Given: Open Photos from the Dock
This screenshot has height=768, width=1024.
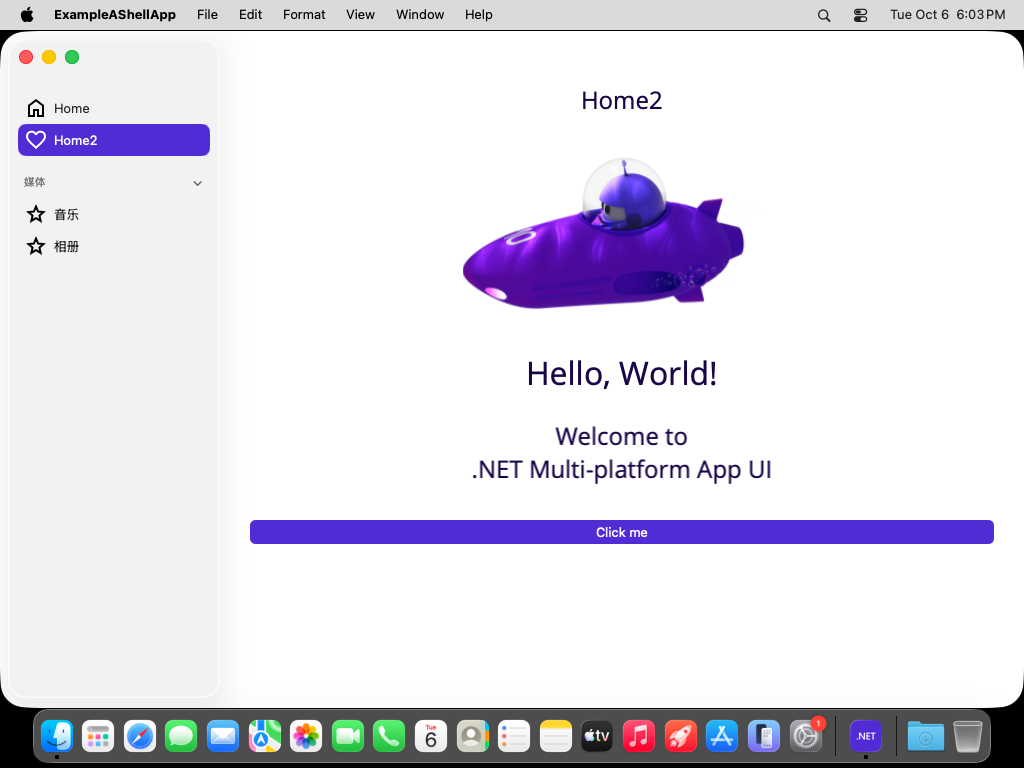Looking at the screenshot, I should (x=306, y=736).
